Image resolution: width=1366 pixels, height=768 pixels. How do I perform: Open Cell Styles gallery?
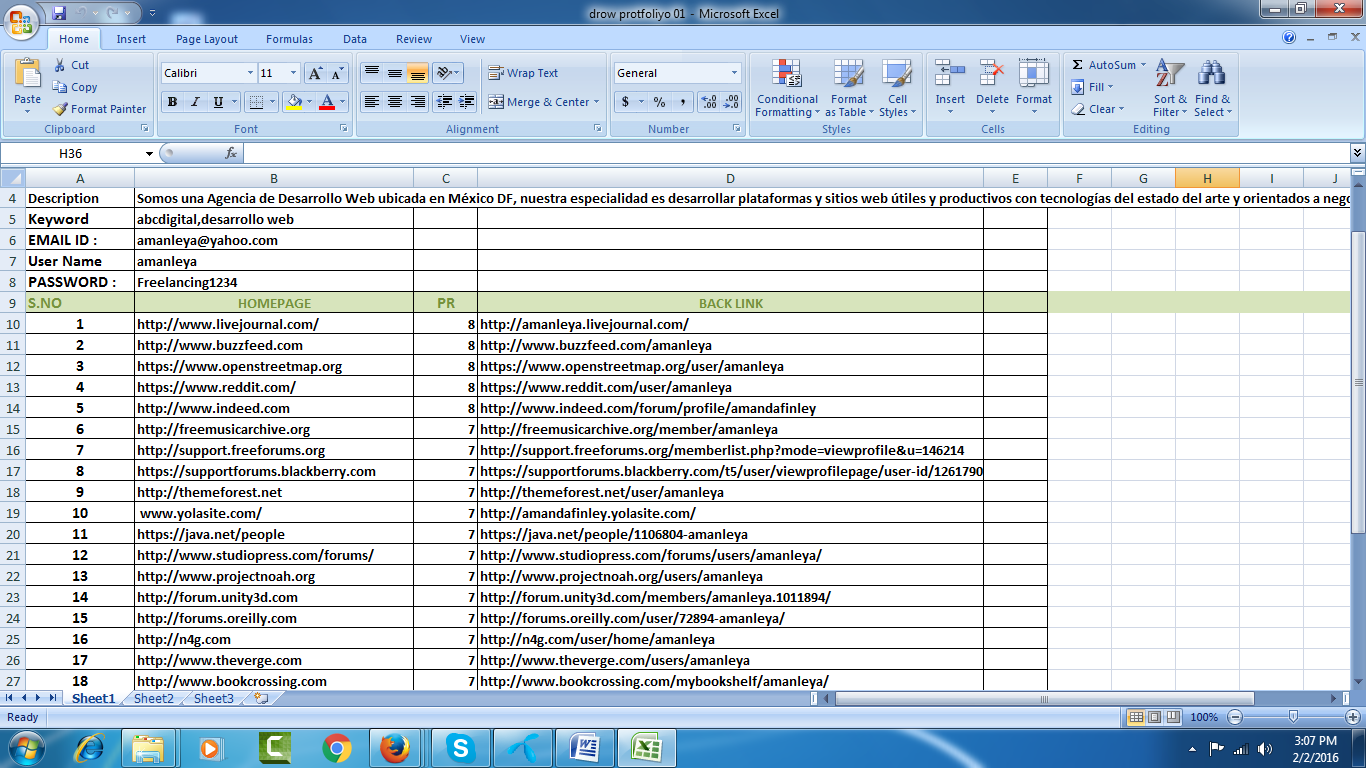[897, 89]
